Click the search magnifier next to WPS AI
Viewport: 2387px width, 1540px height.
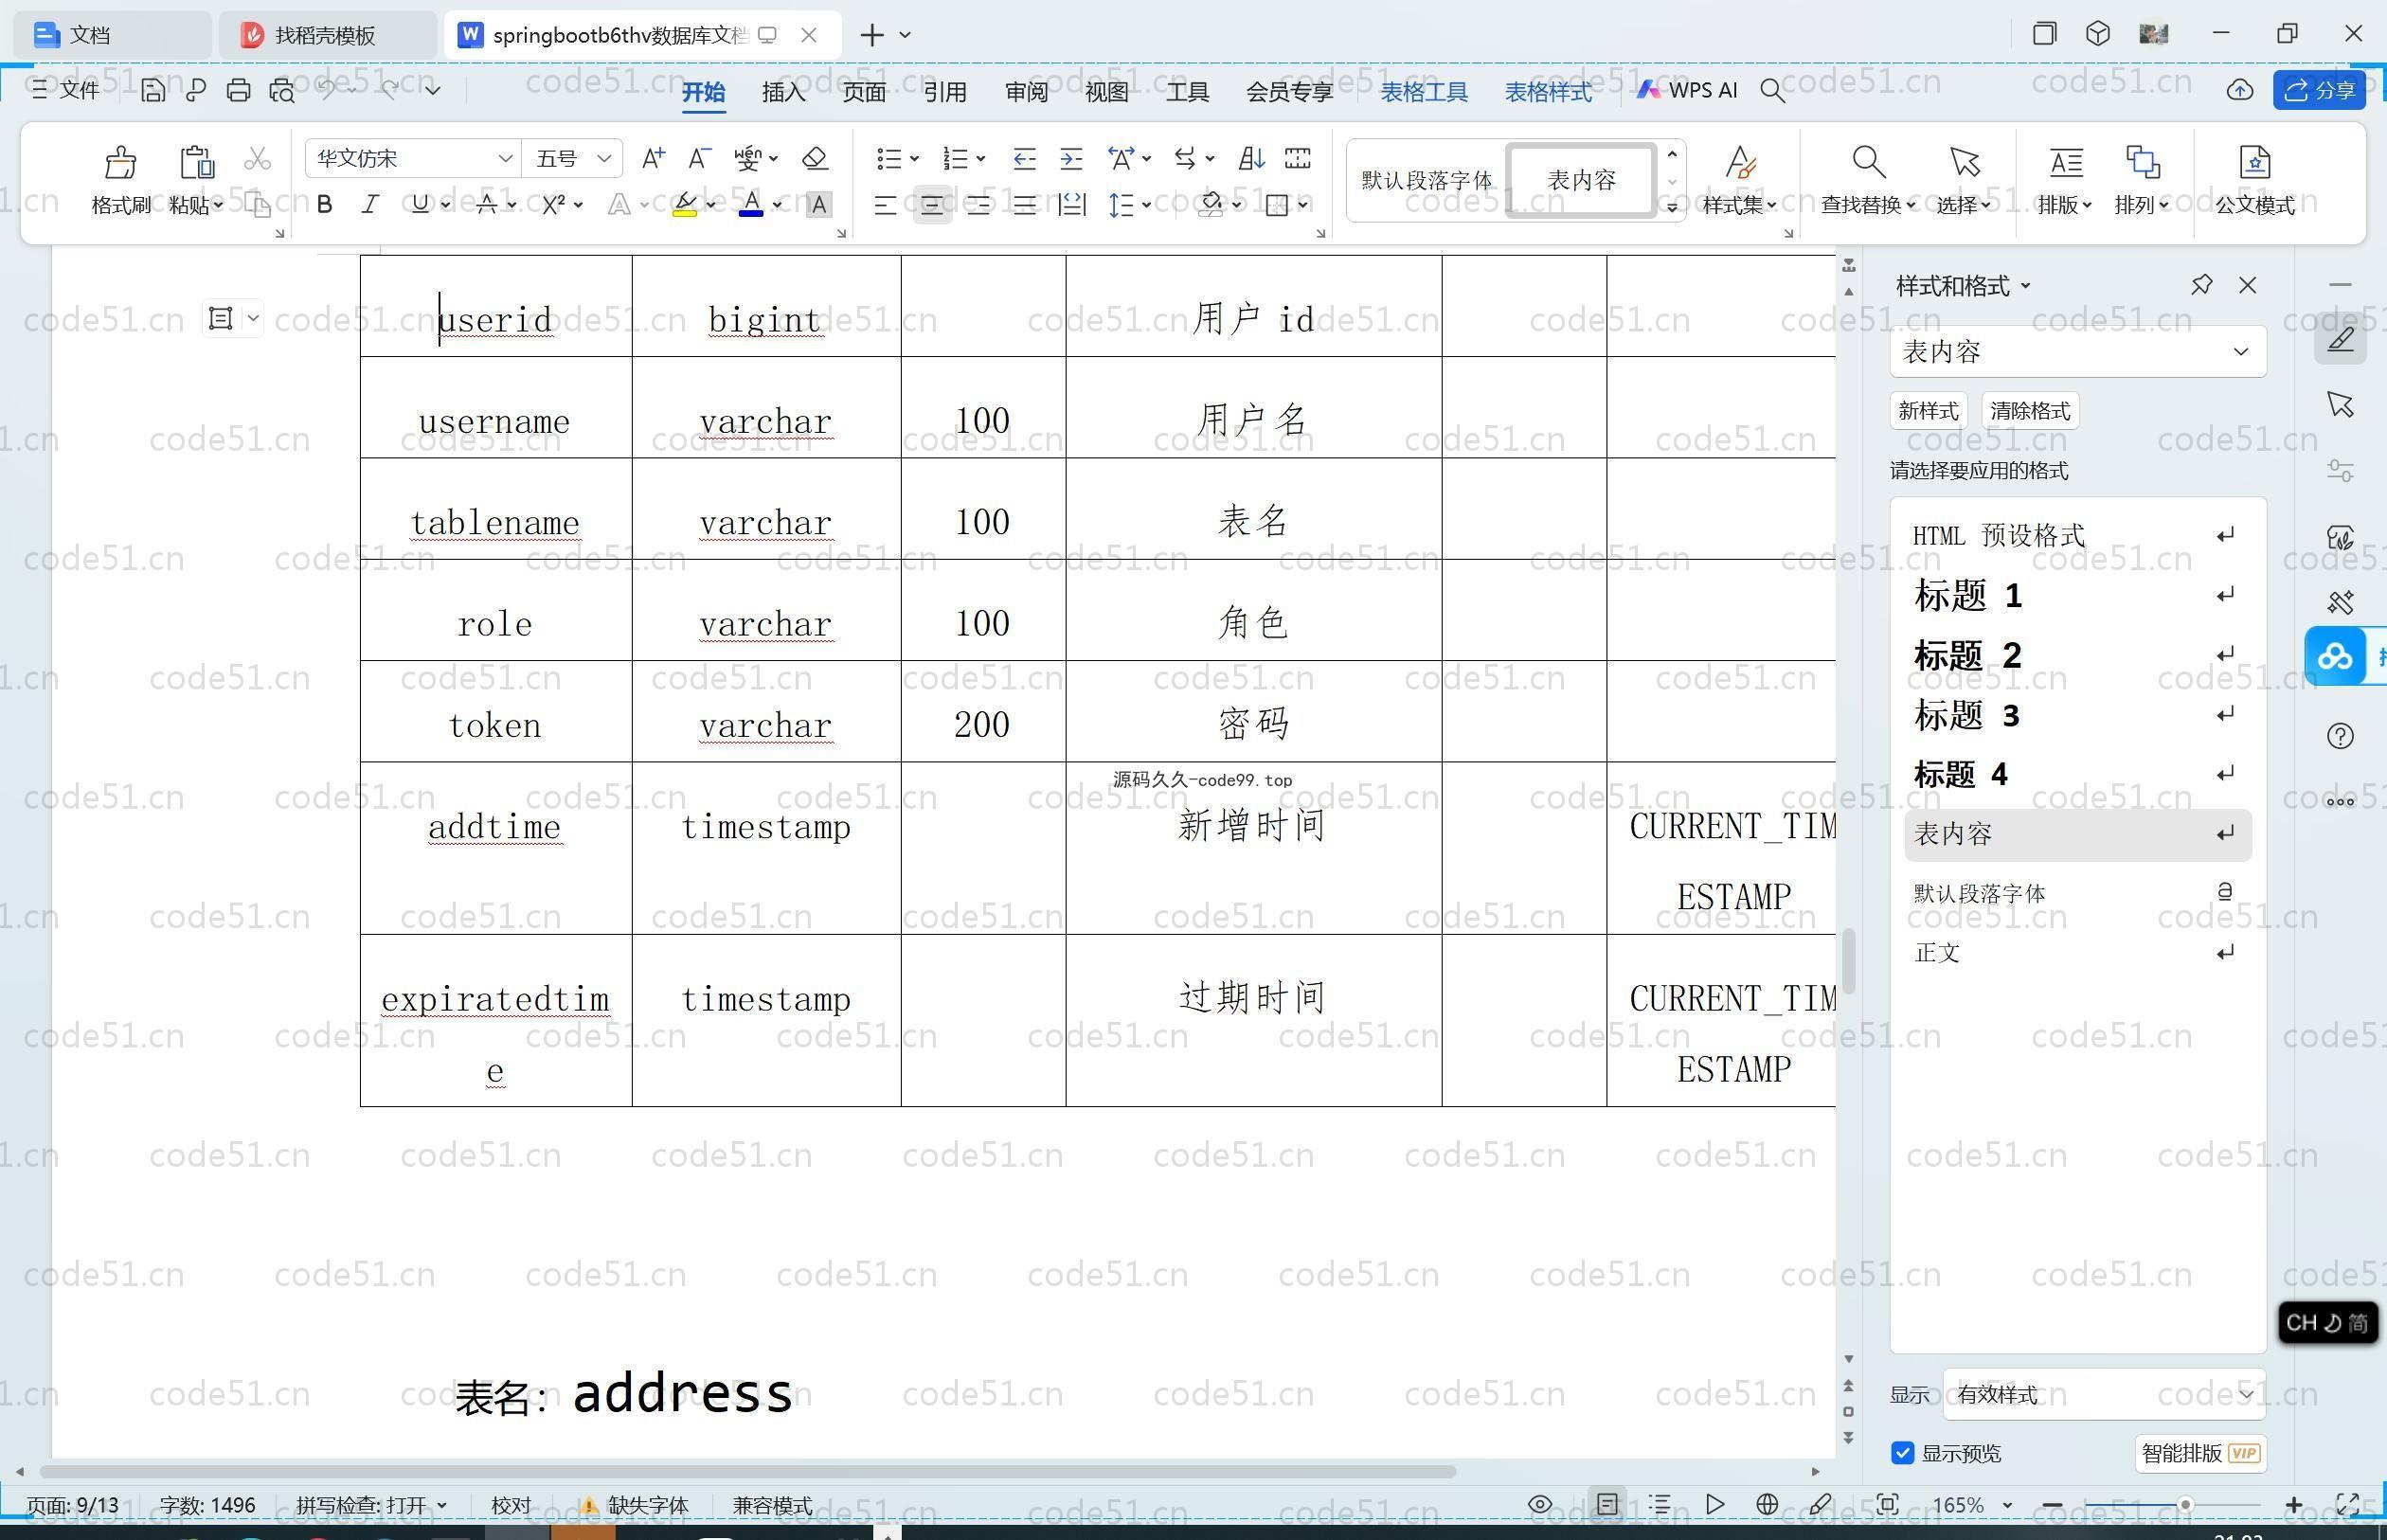point(1772,90)
